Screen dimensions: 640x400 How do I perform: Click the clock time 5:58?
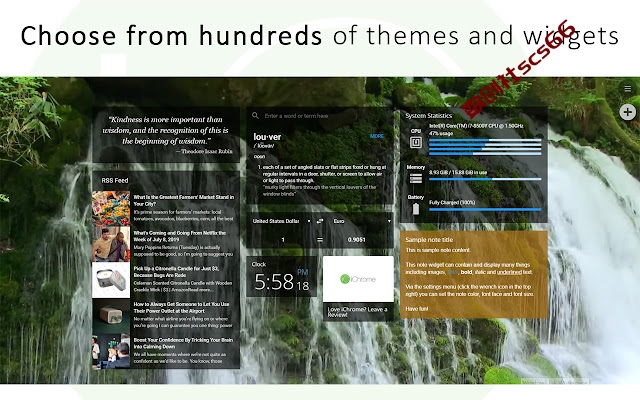coord(274,282)
